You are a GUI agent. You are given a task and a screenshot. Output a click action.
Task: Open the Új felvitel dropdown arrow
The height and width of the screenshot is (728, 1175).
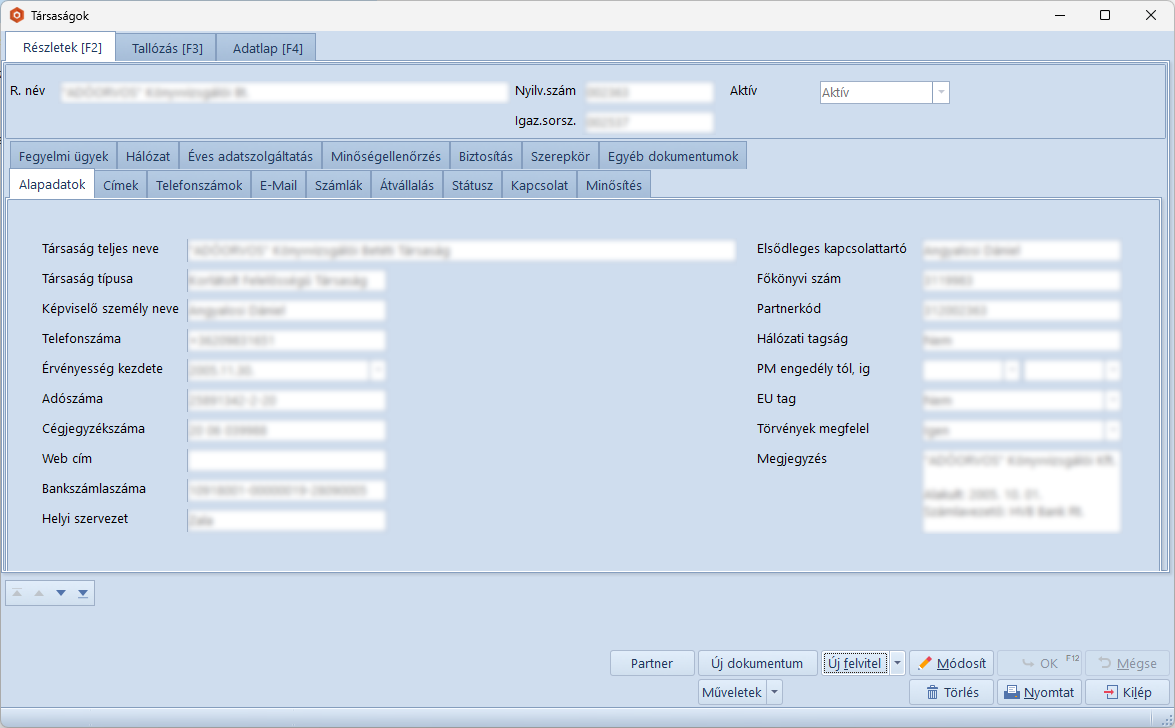(x=897, y=663)
